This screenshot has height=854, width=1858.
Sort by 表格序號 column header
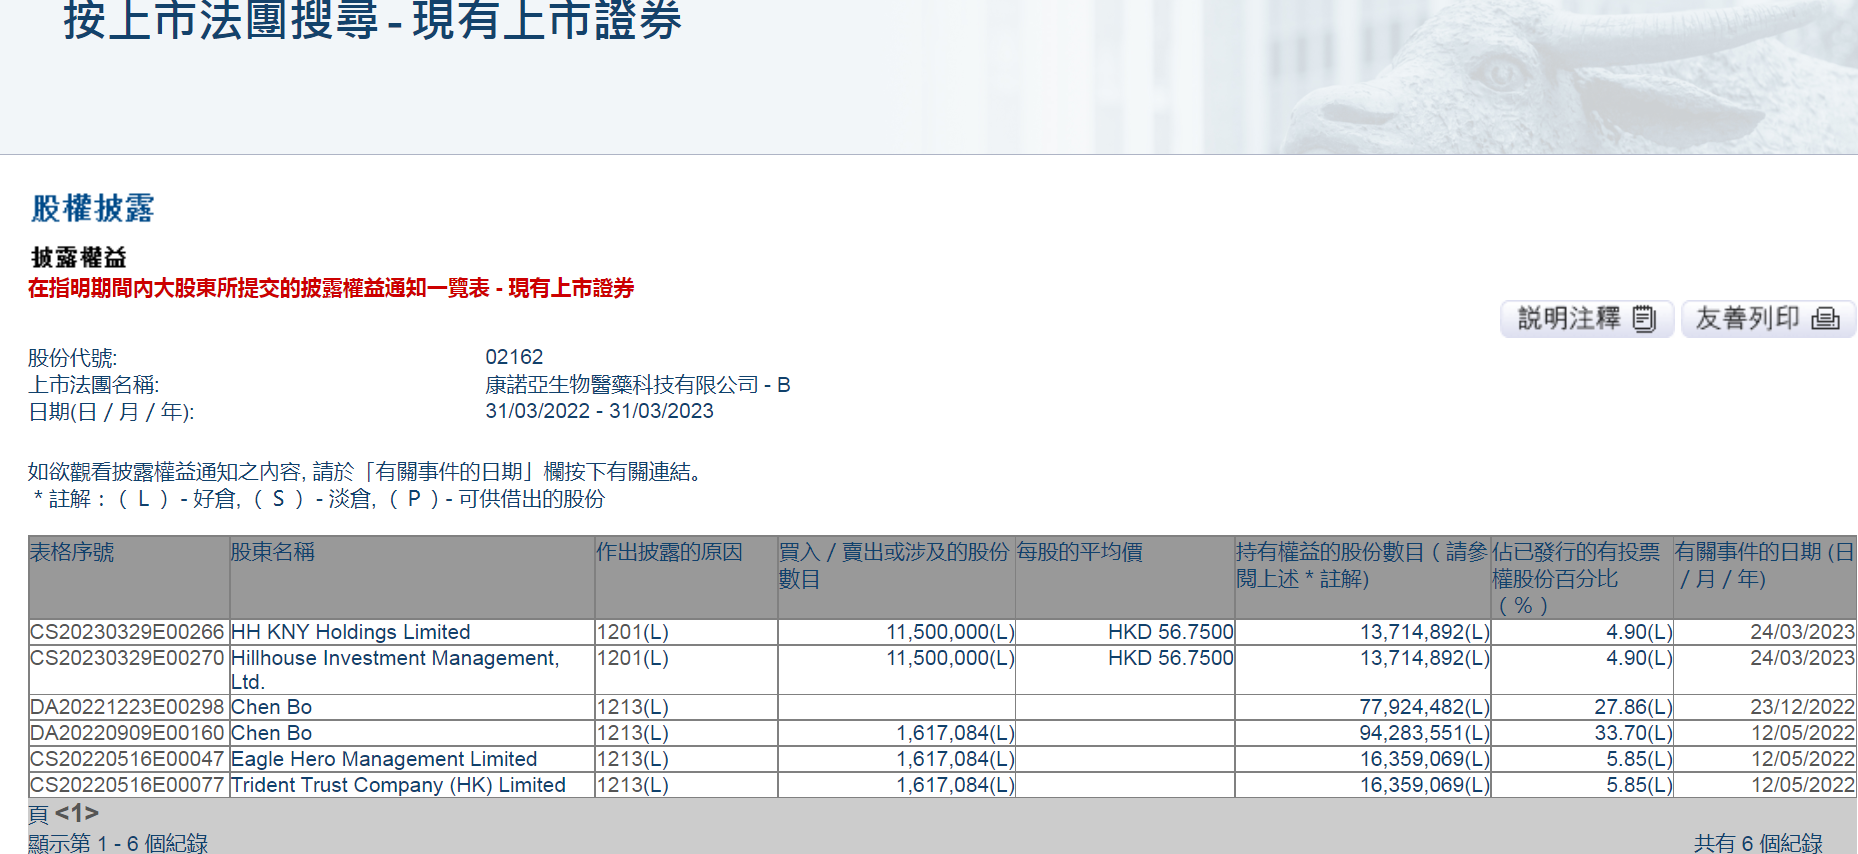pyautogui.click(x=72, y=552)
